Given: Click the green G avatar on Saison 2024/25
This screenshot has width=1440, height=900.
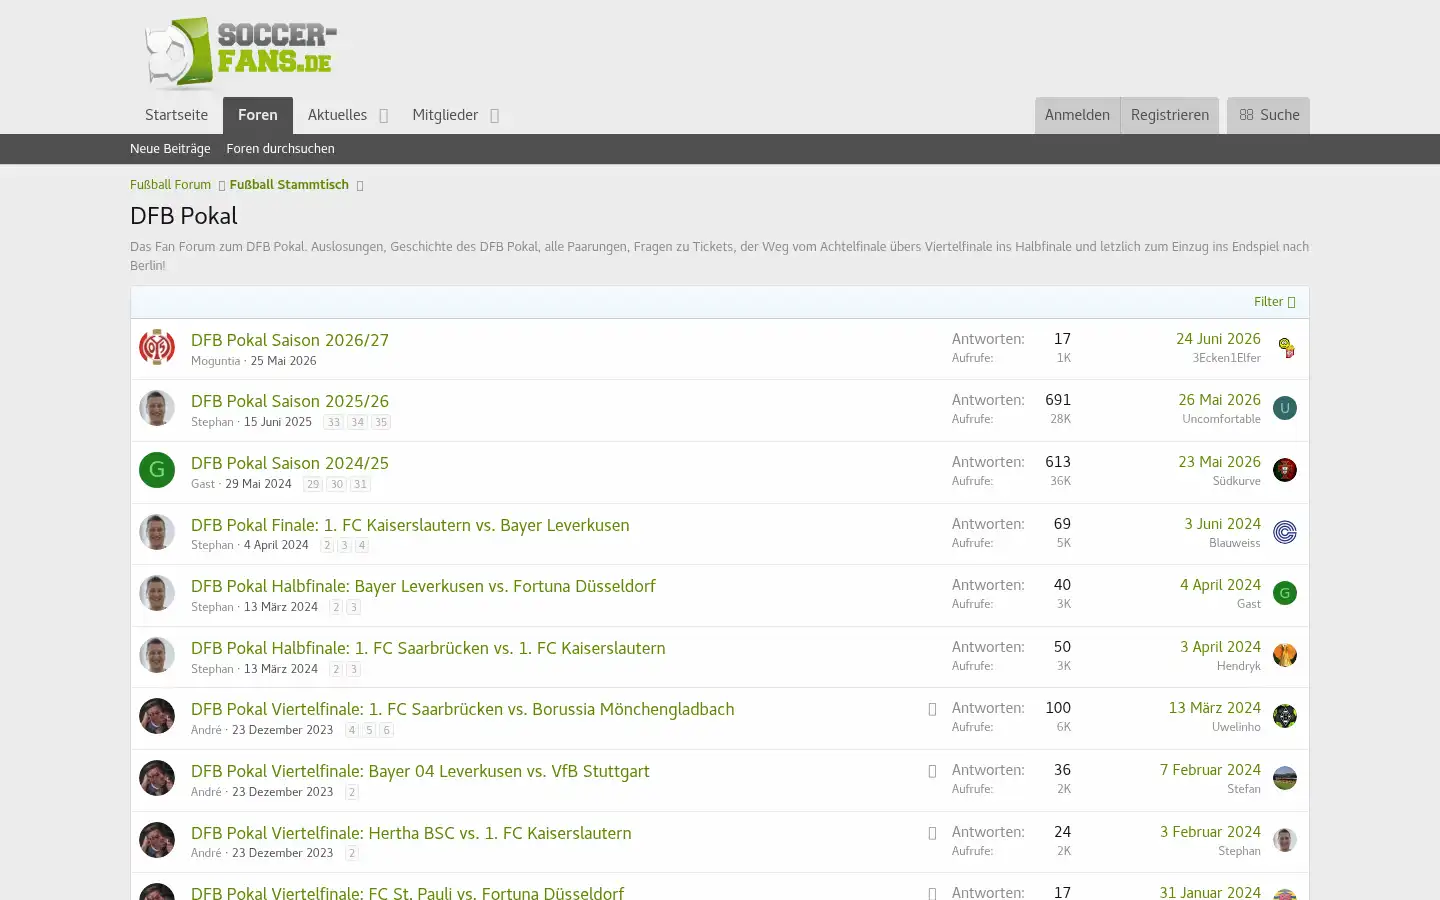Looking at the screenshot, I should (x=157, y=470).
